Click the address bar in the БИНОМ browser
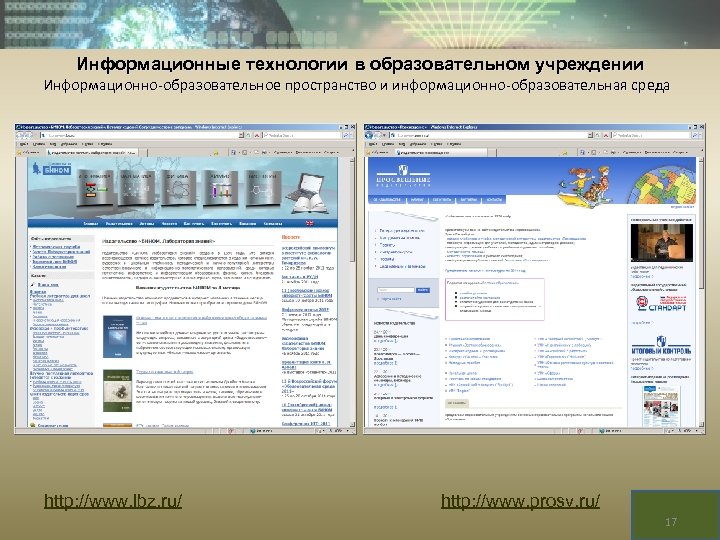720x540 pixels. pos(140,135)
